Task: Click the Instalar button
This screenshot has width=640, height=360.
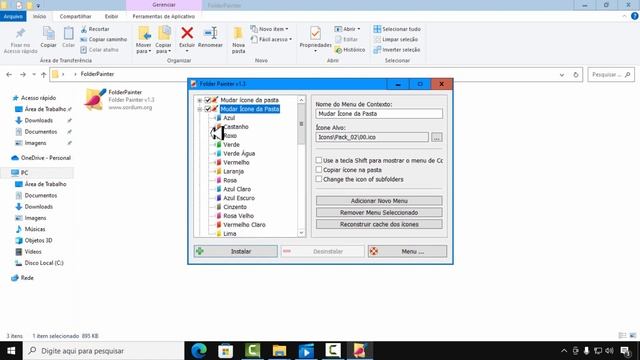Action: 236,251
